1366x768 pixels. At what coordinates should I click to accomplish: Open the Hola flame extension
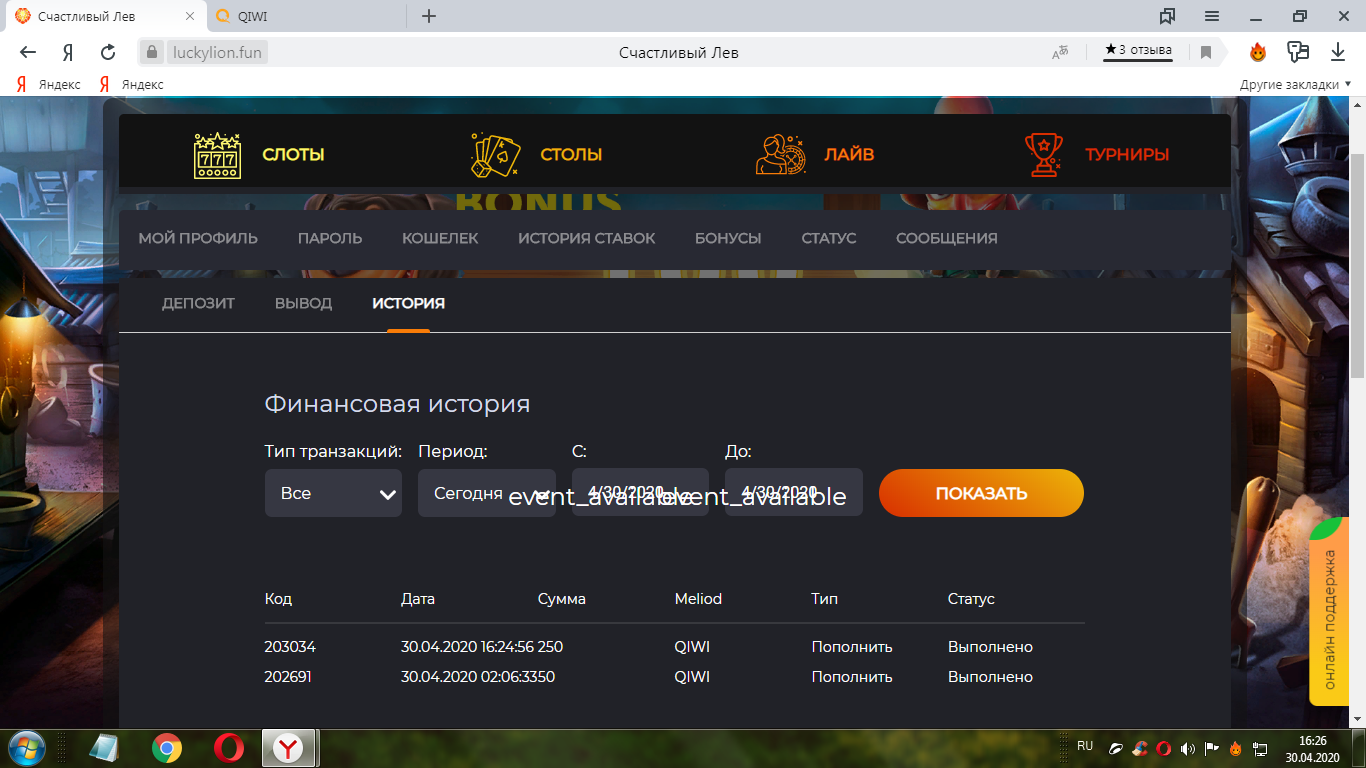pos(1258,52)
